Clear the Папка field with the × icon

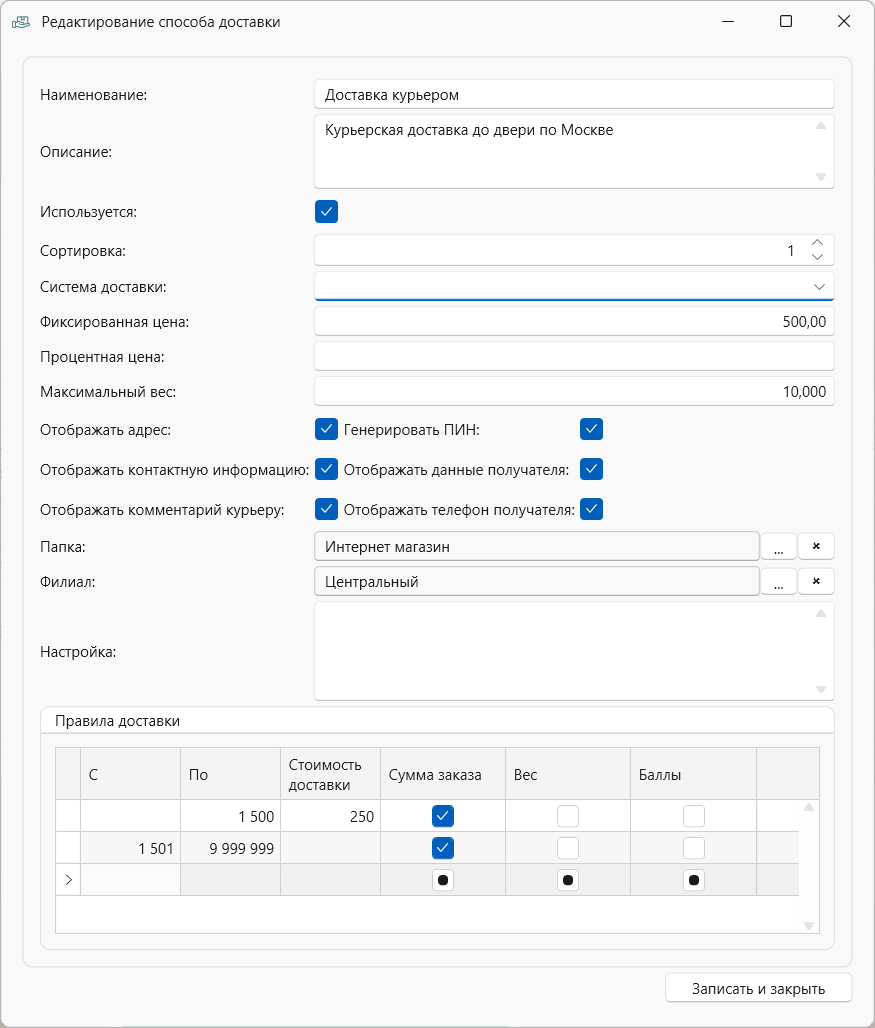(x=816, y=546)
